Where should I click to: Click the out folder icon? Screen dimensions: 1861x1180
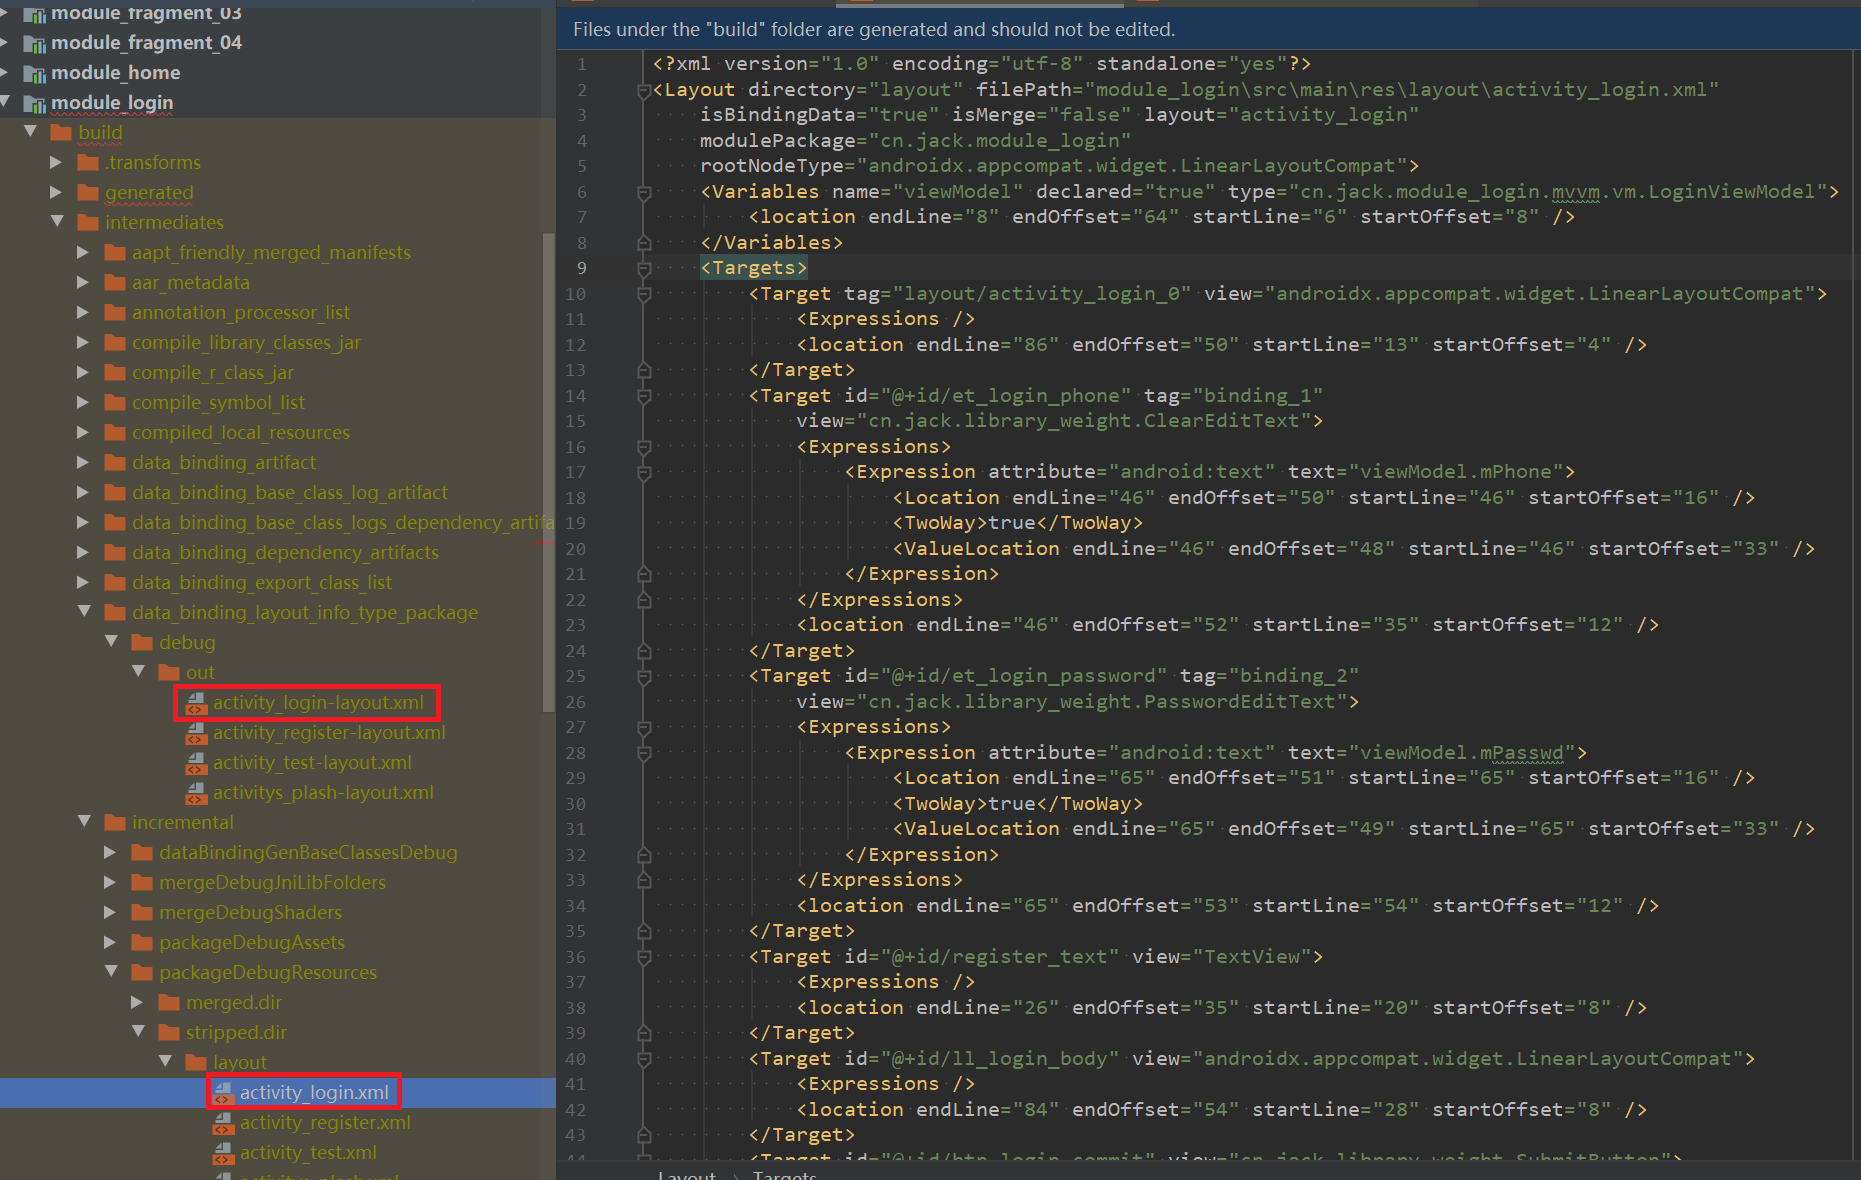point(169,672)
